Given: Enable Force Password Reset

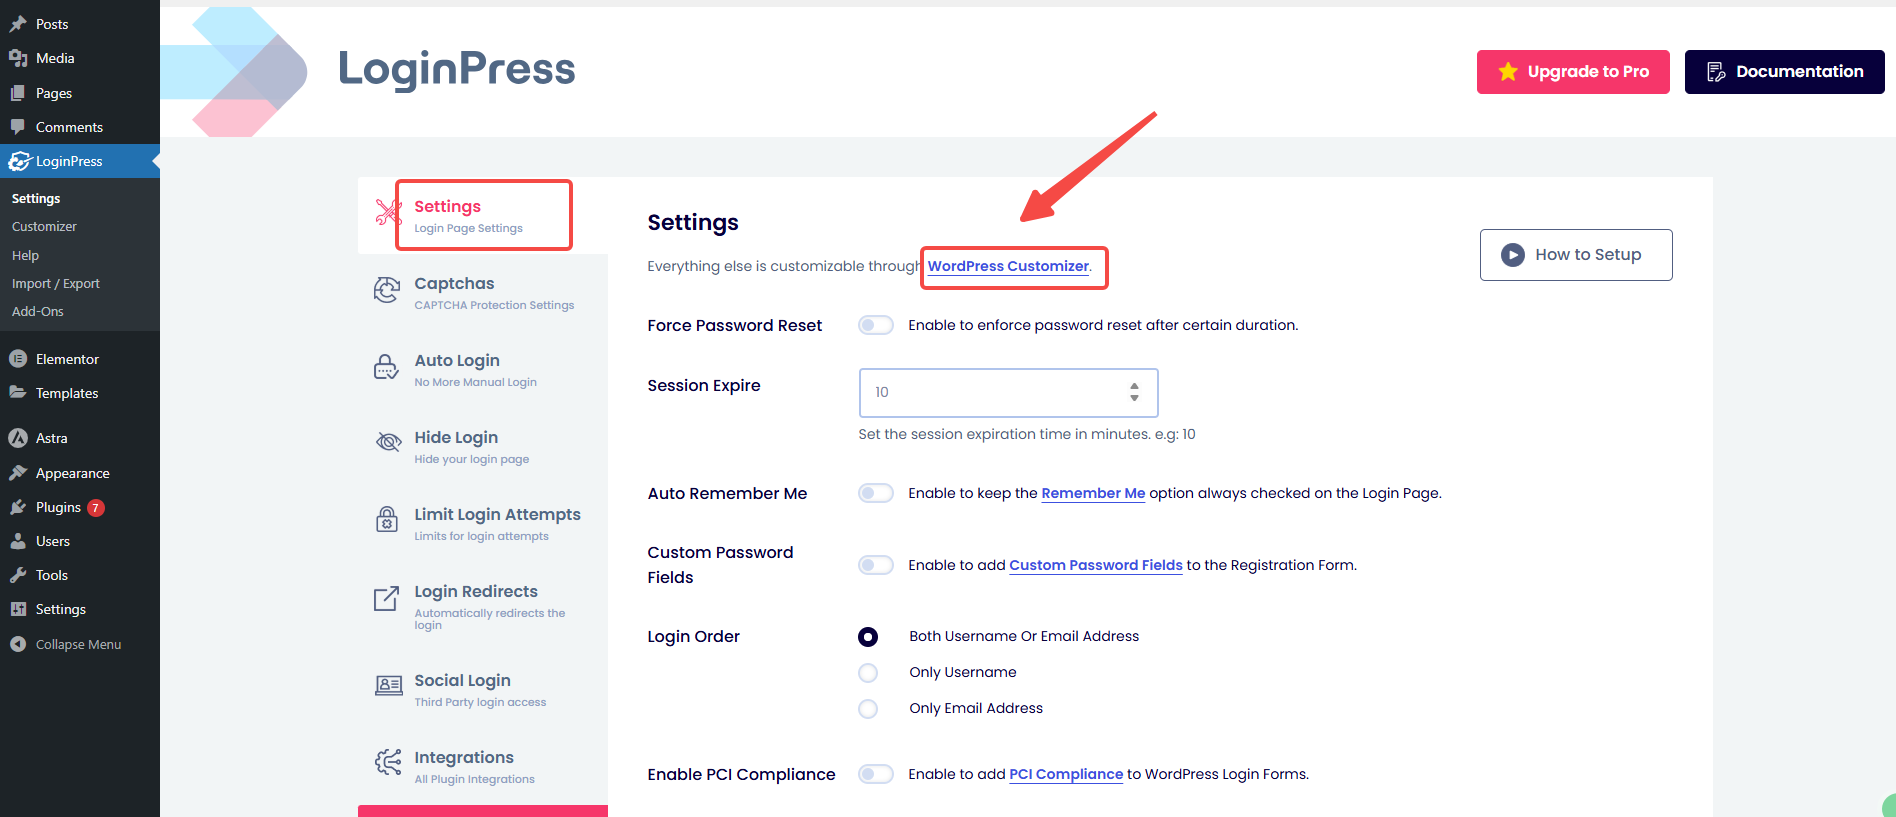Looking at the screenshot, I should pos(875,325).
